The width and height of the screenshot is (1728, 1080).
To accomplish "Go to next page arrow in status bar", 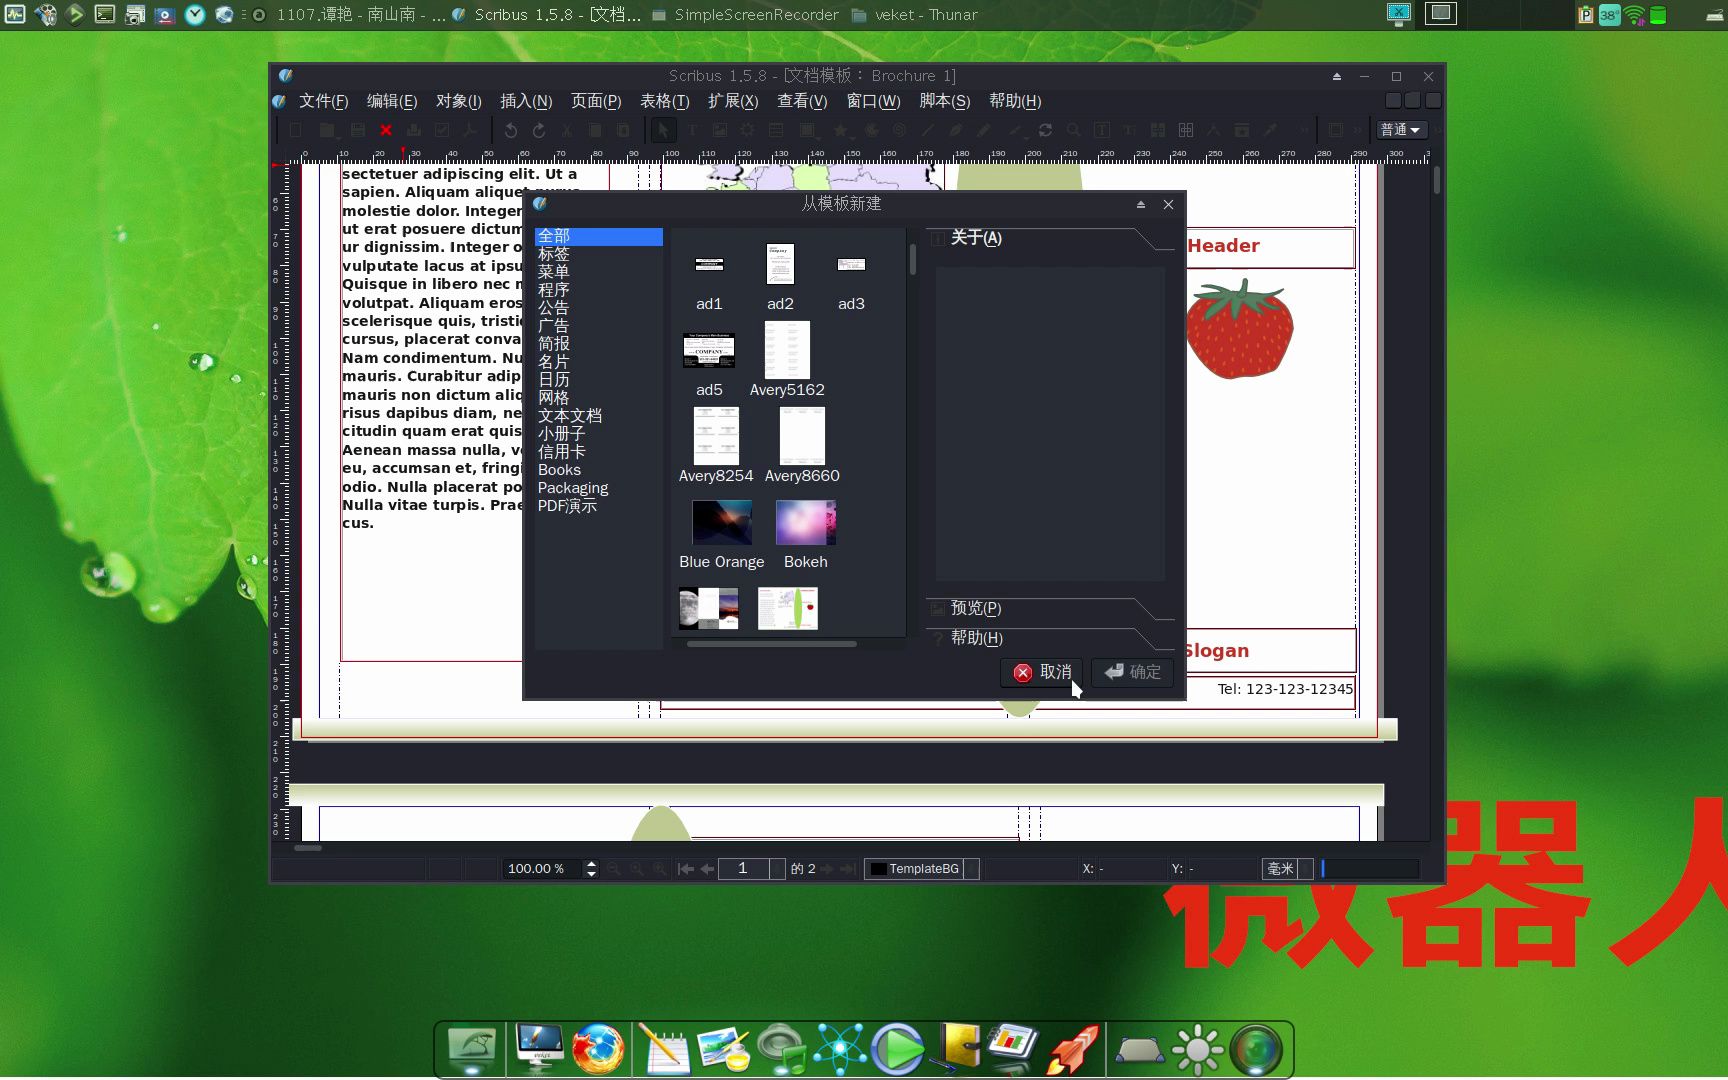I will (827, 869).
